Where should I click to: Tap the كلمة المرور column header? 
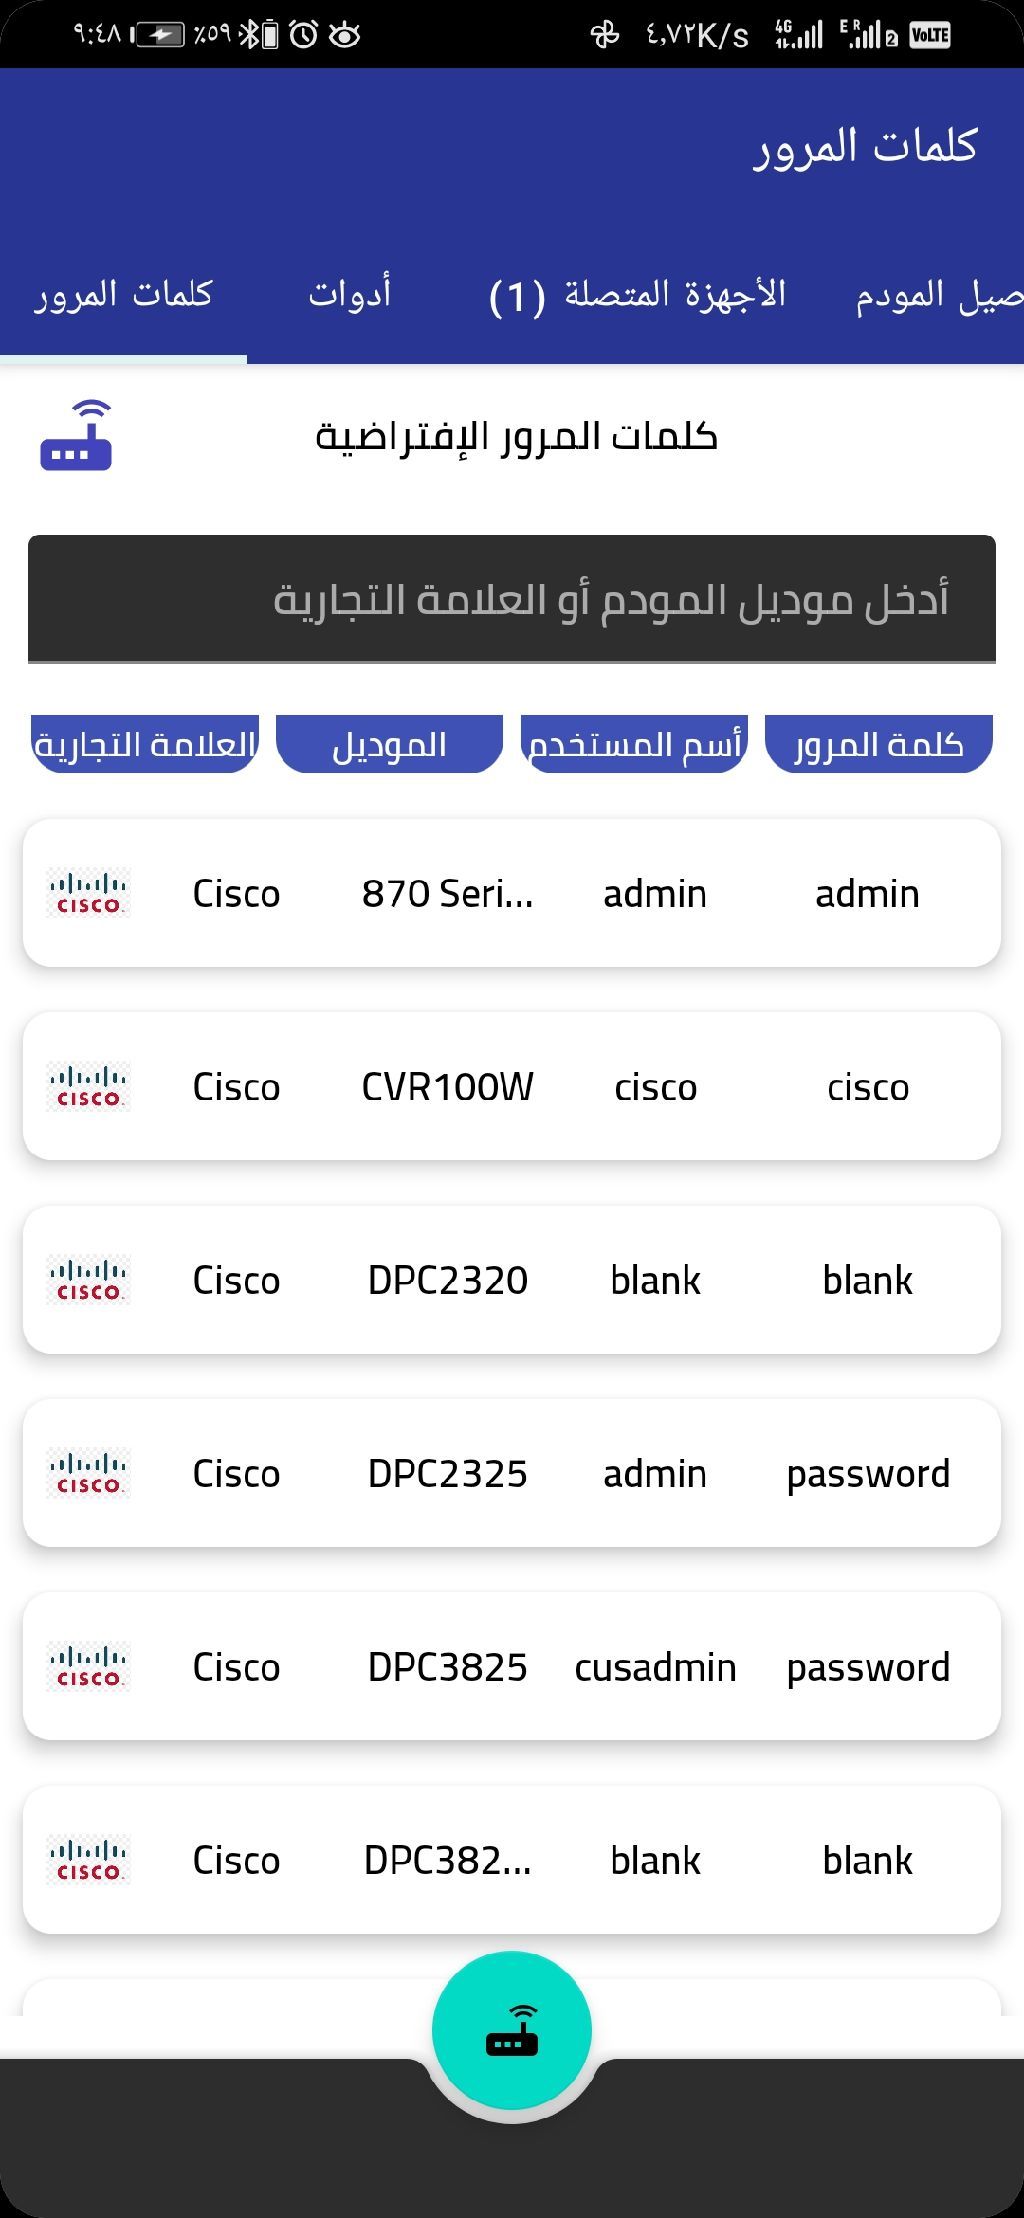click(878, 744)
